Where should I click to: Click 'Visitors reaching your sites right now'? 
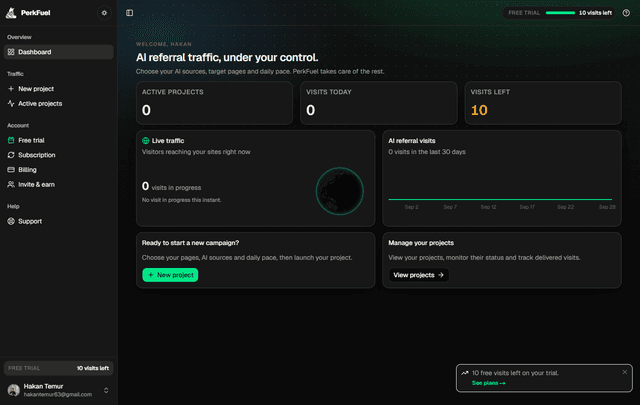tap(196, 152)
